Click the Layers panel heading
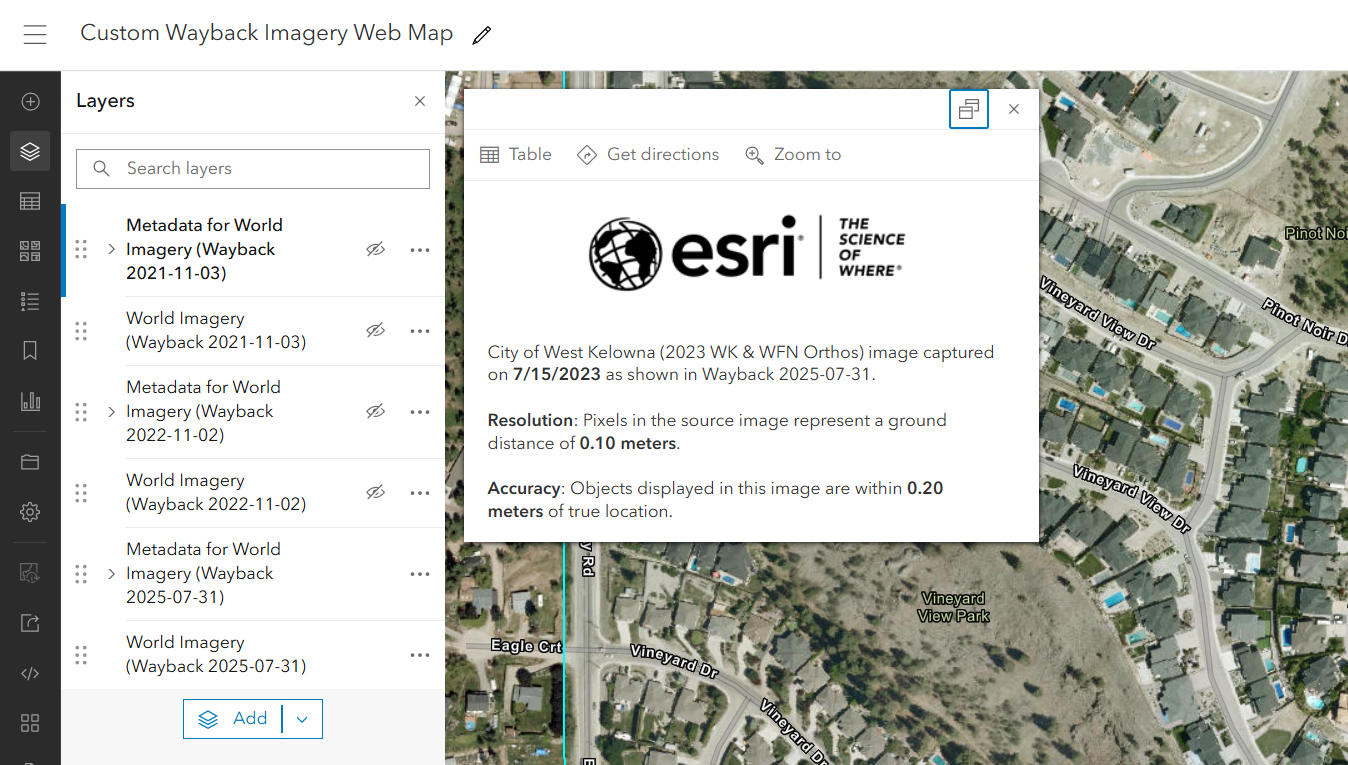This screenshot has width=1348, height=765. coord(105,101)
